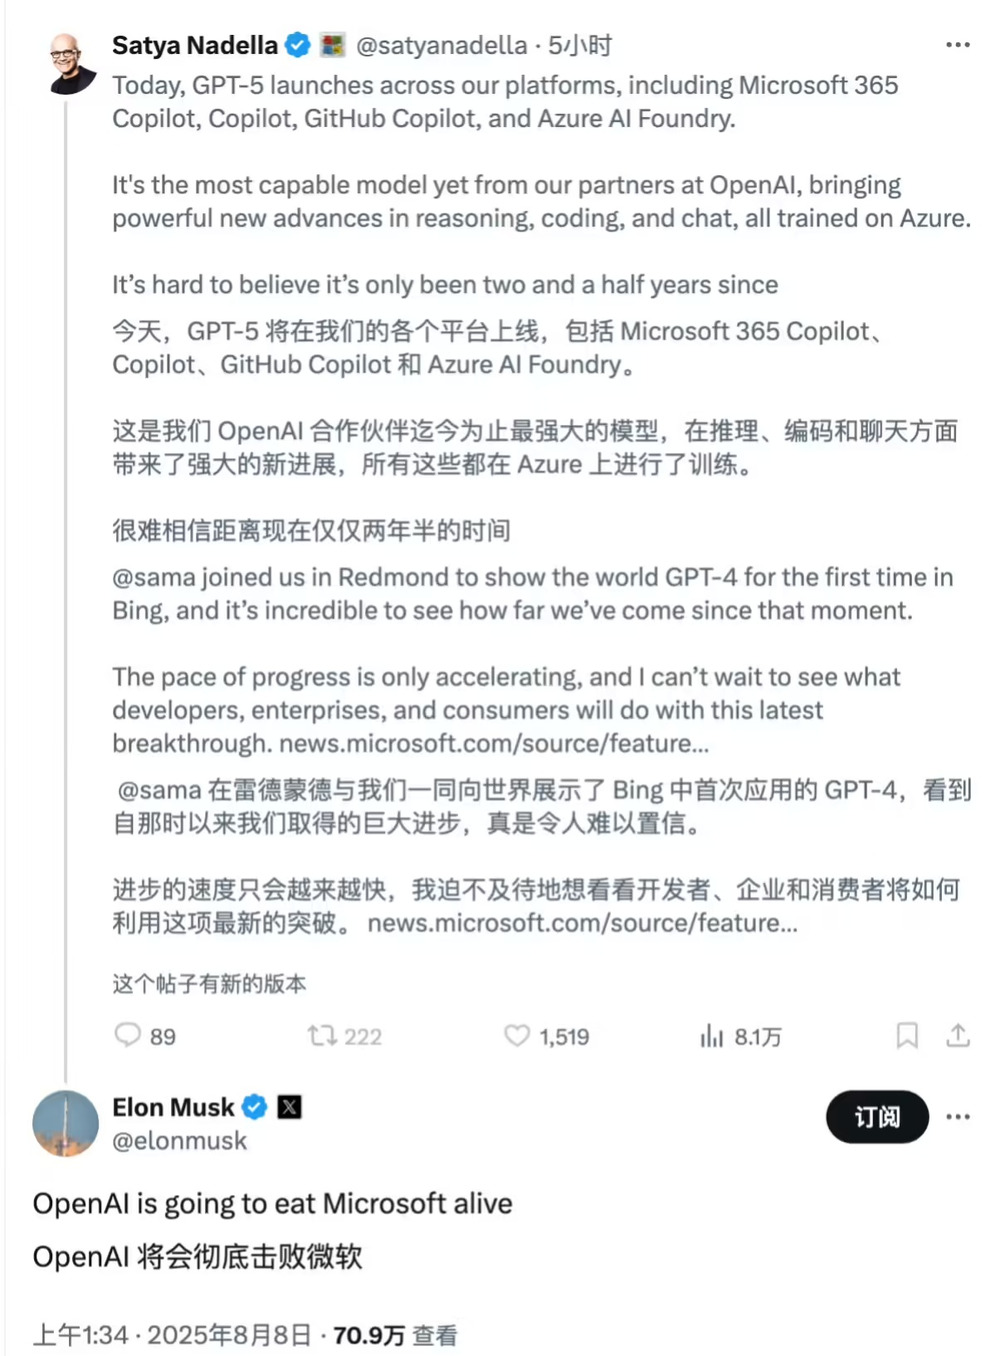Open the English news.microsoft.com/source/feature link
This screenshot has height=1356, width=1000.
pos(494,743)
